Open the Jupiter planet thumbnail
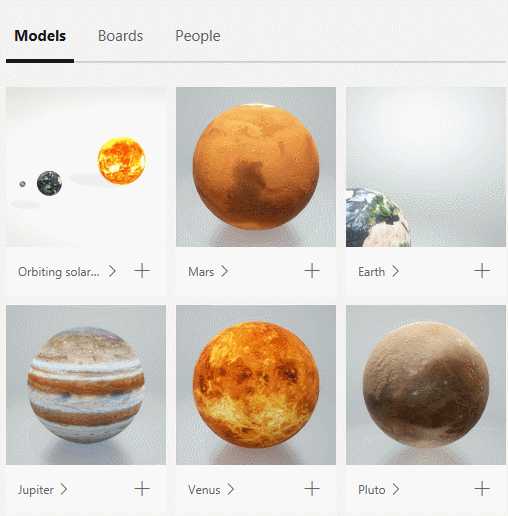The width and height of the screenshot is (508, 516). 86,385
